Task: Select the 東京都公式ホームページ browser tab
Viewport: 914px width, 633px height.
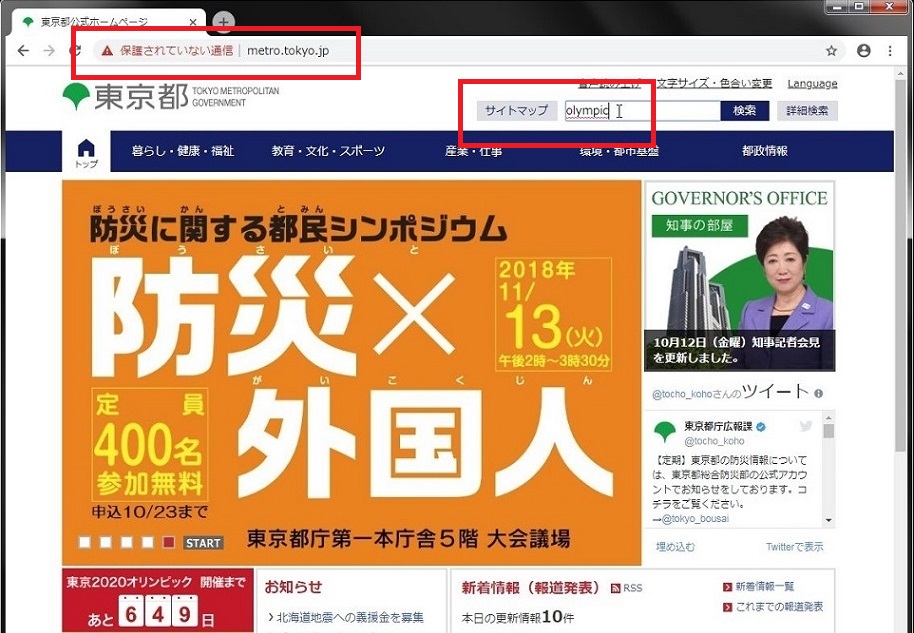Action: pyautogui.click(x=108, y=22)
